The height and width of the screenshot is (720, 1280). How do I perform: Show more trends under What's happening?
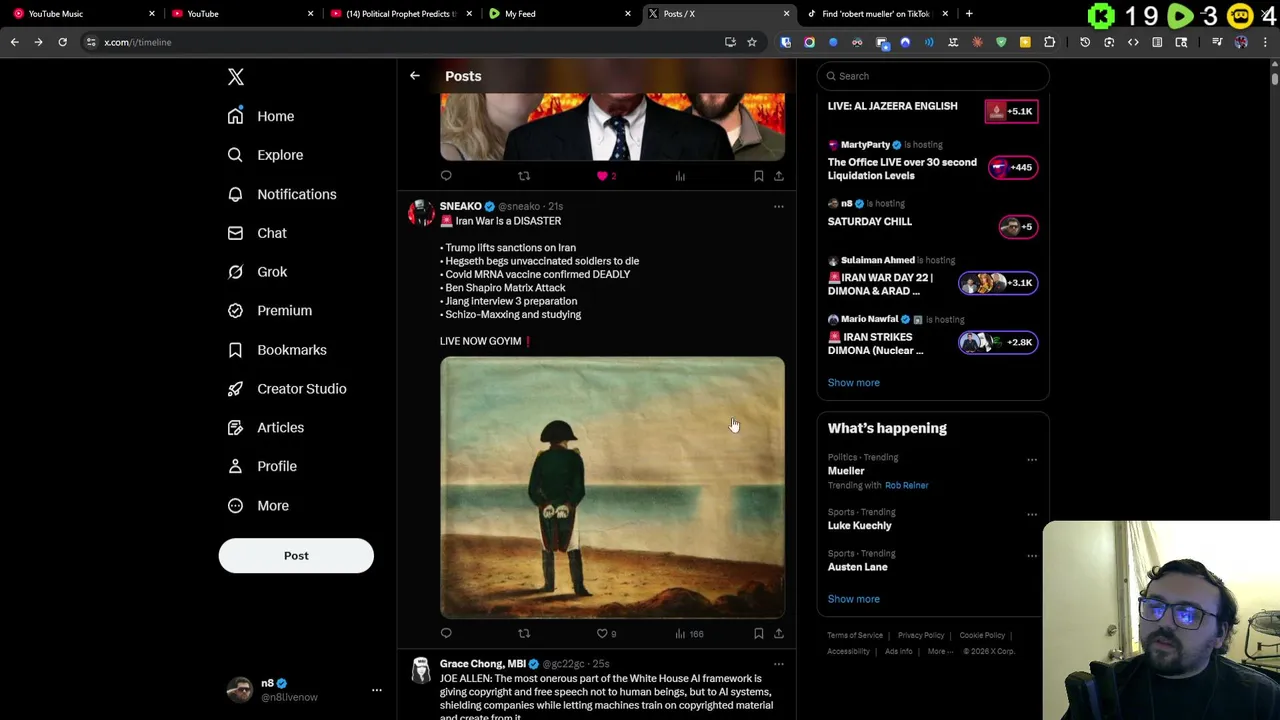click(x=853, y=599)
